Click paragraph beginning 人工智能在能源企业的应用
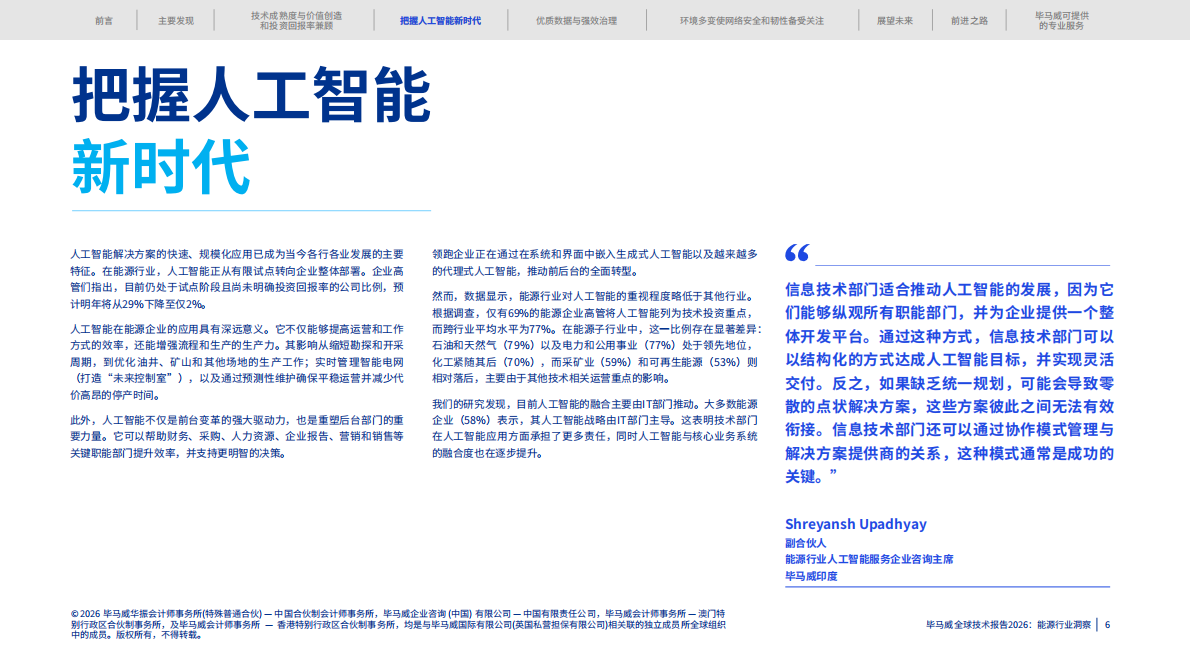1190x669 pixels. click(x=237, y=362)
